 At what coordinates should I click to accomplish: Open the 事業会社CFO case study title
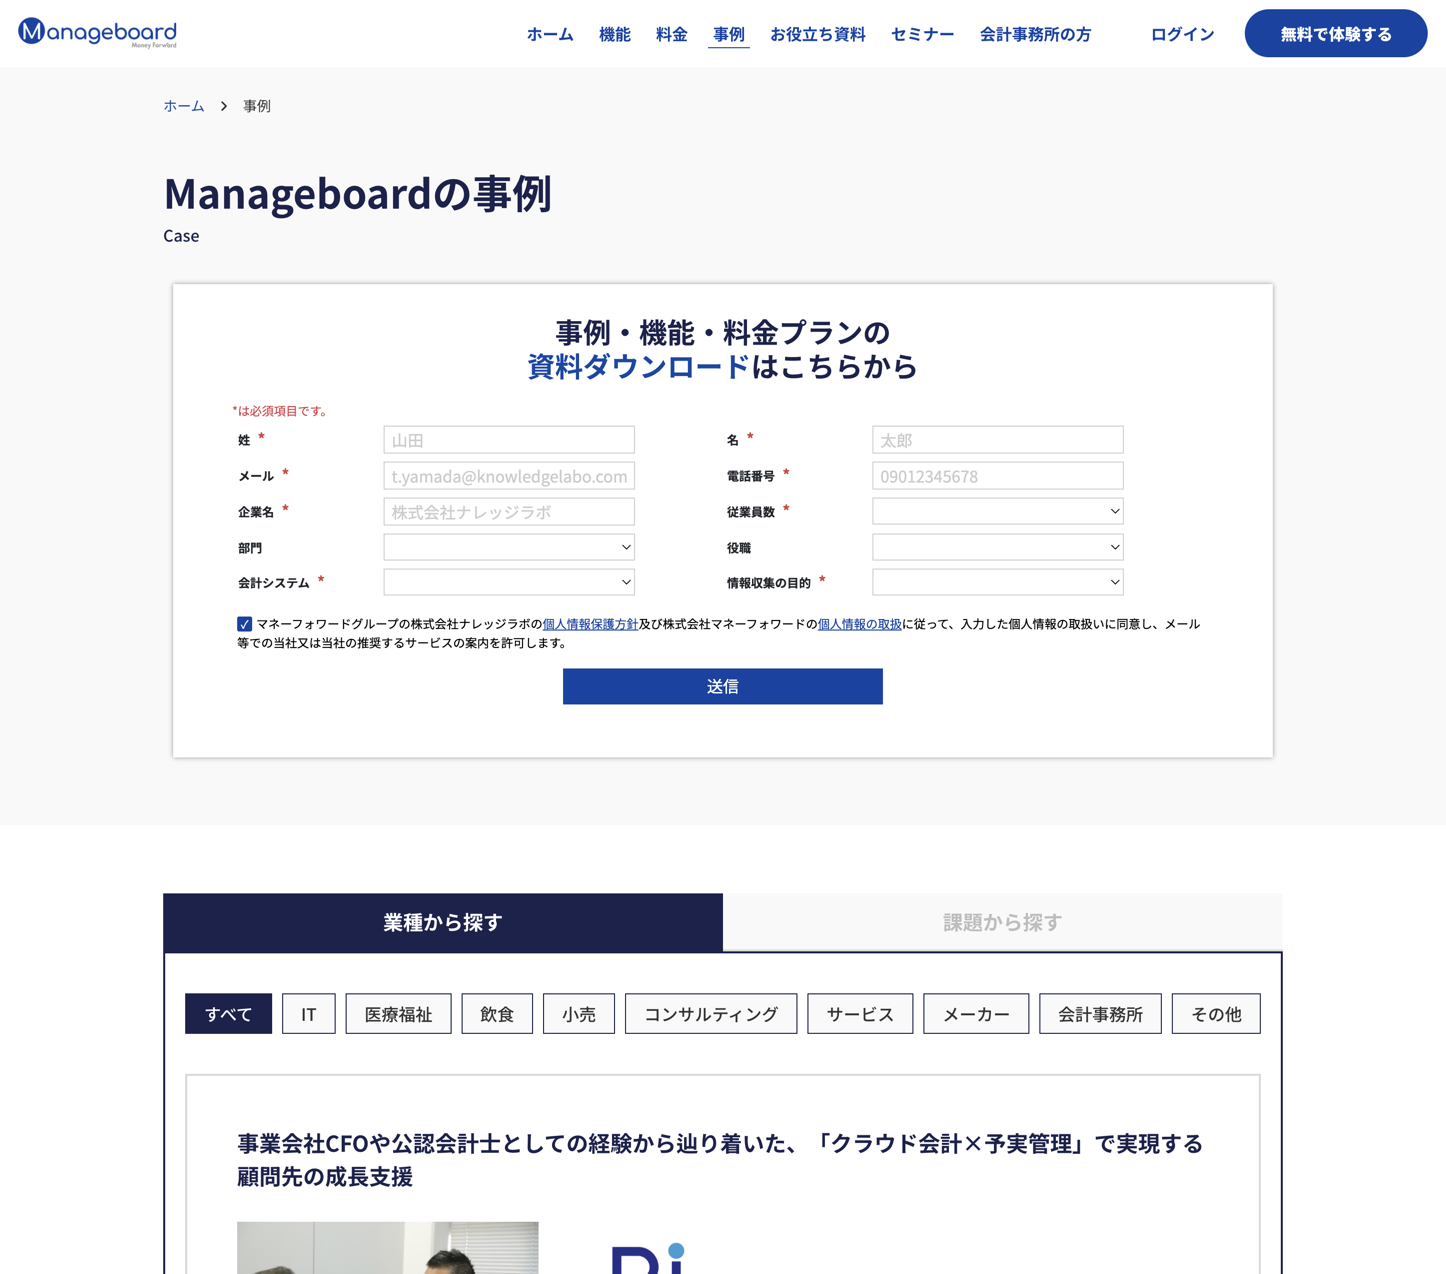click(x=720, y=1160)
